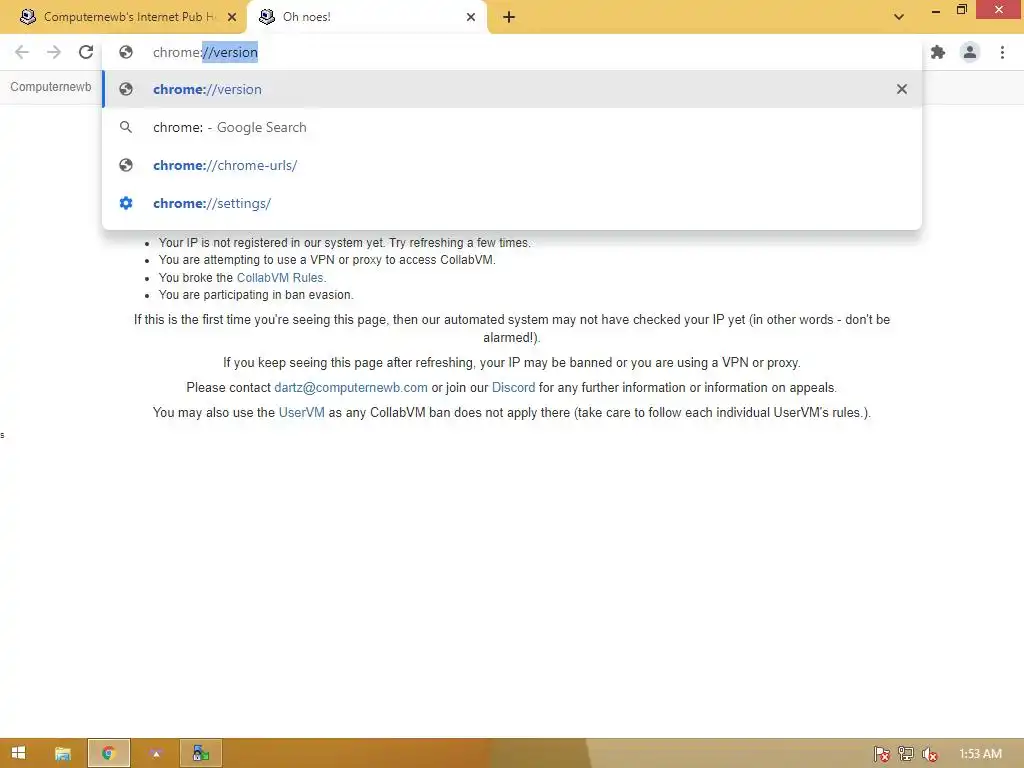Open the Chrome three-dot menu
The width and height of the screenshot is (1024, 768).
click(x=1002, y=52)
